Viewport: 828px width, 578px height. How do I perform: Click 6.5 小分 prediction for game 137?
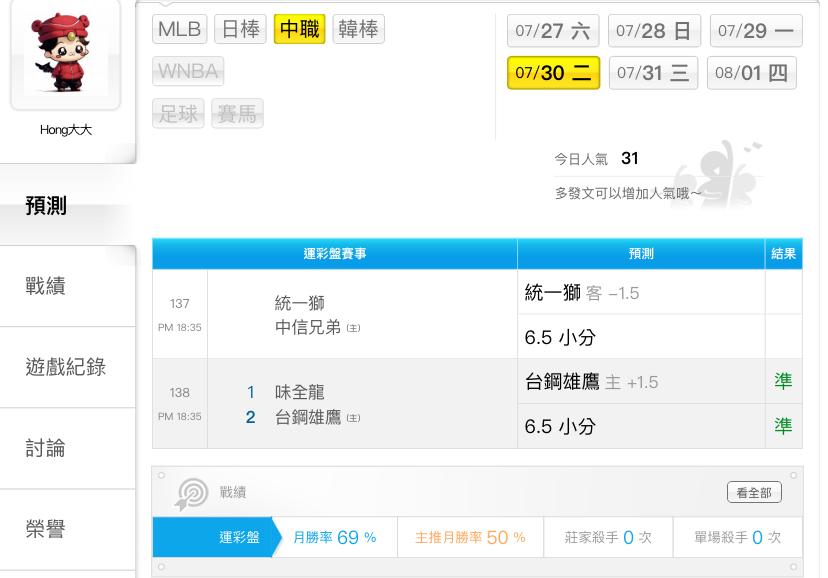point(560,337)
